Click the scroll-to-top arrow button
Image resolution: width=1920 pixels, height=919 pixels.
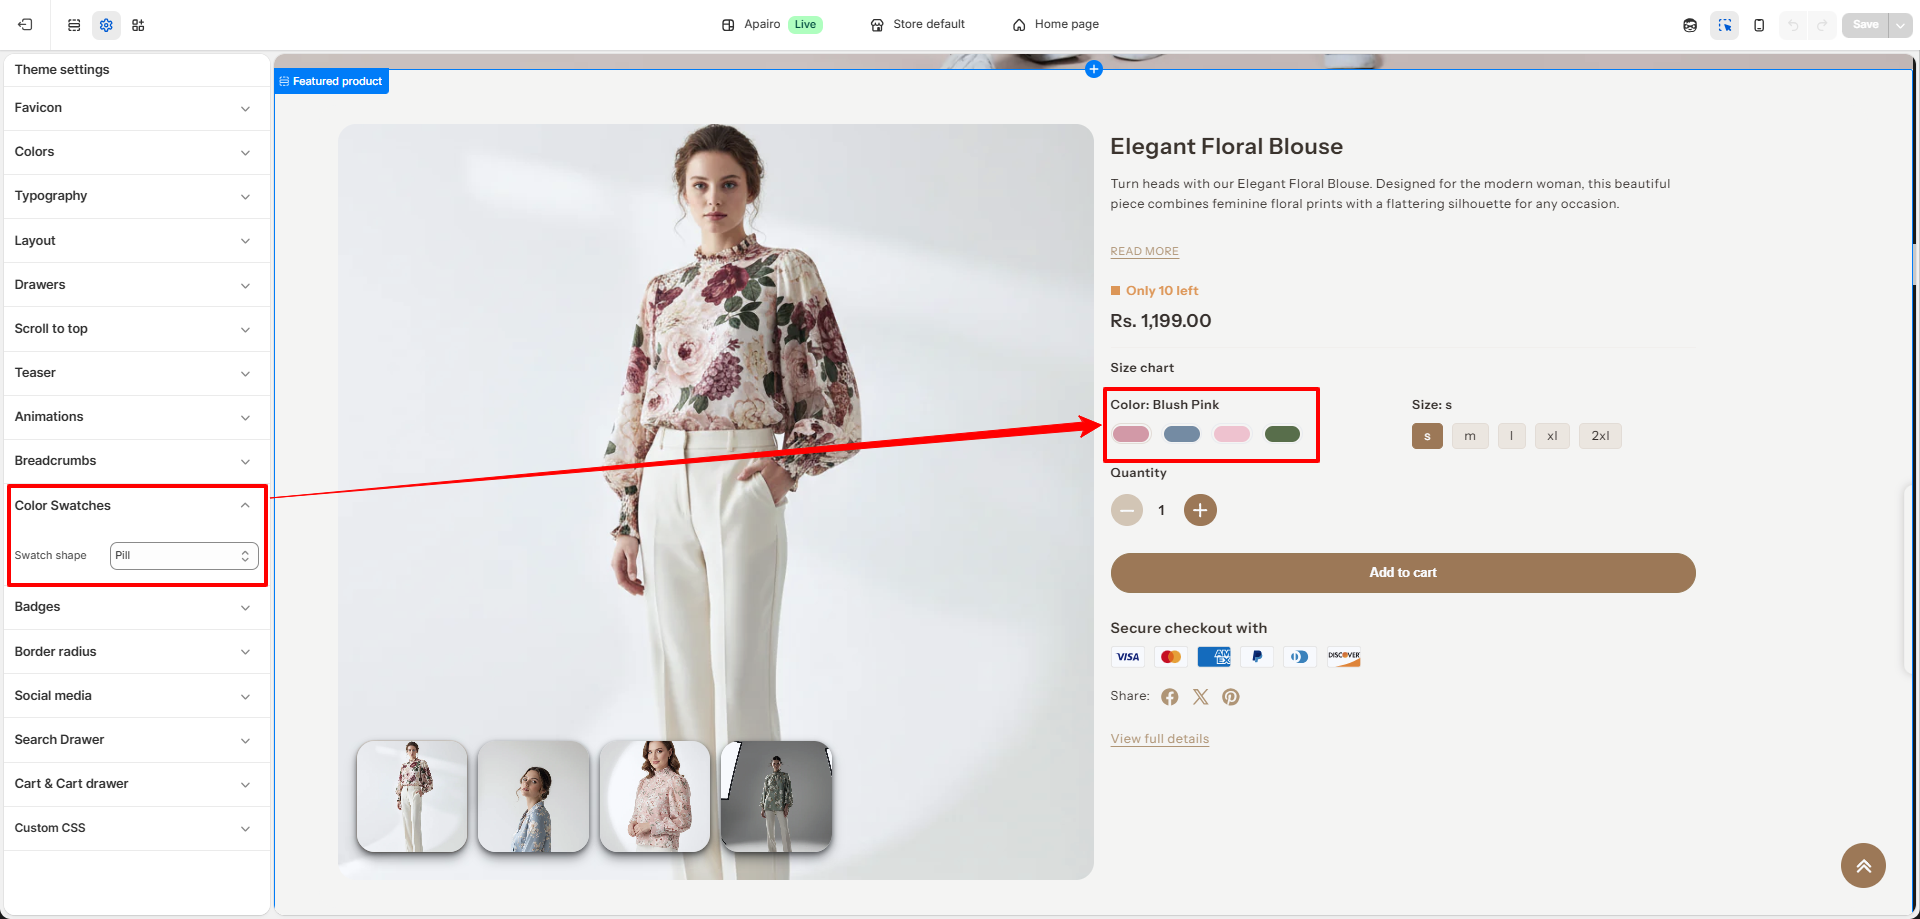1863,866
